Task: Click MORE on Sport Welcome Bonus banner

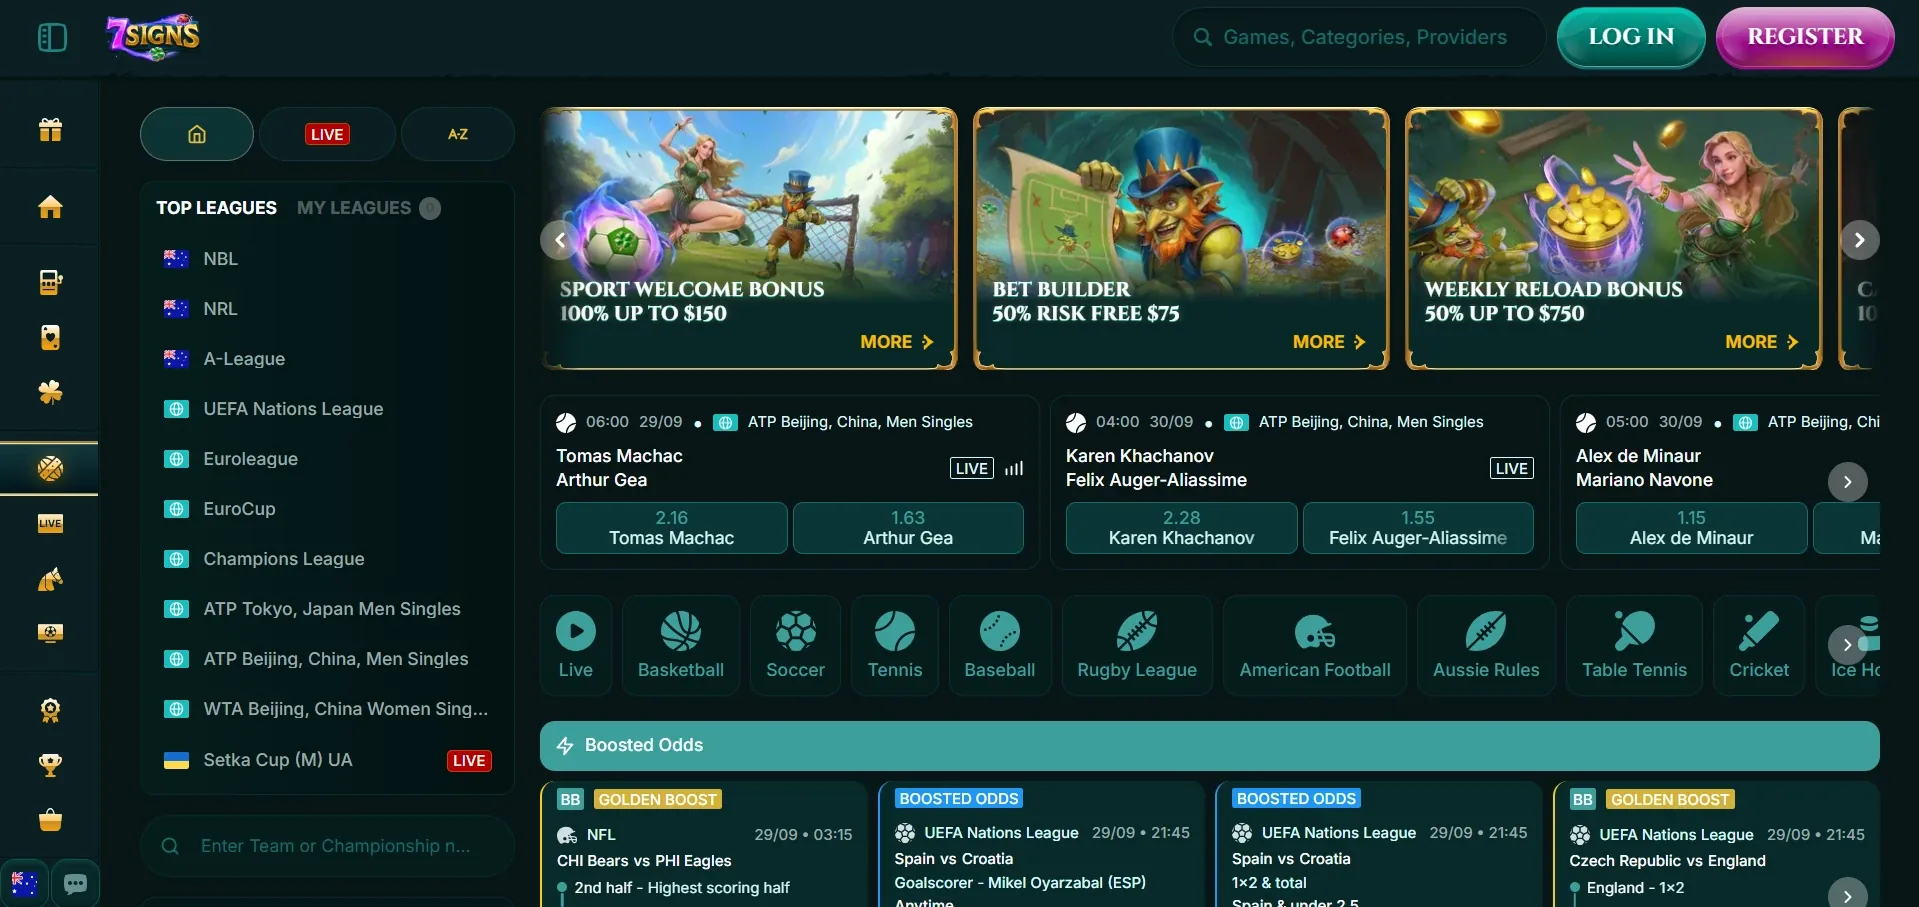Action: point(897,342)
